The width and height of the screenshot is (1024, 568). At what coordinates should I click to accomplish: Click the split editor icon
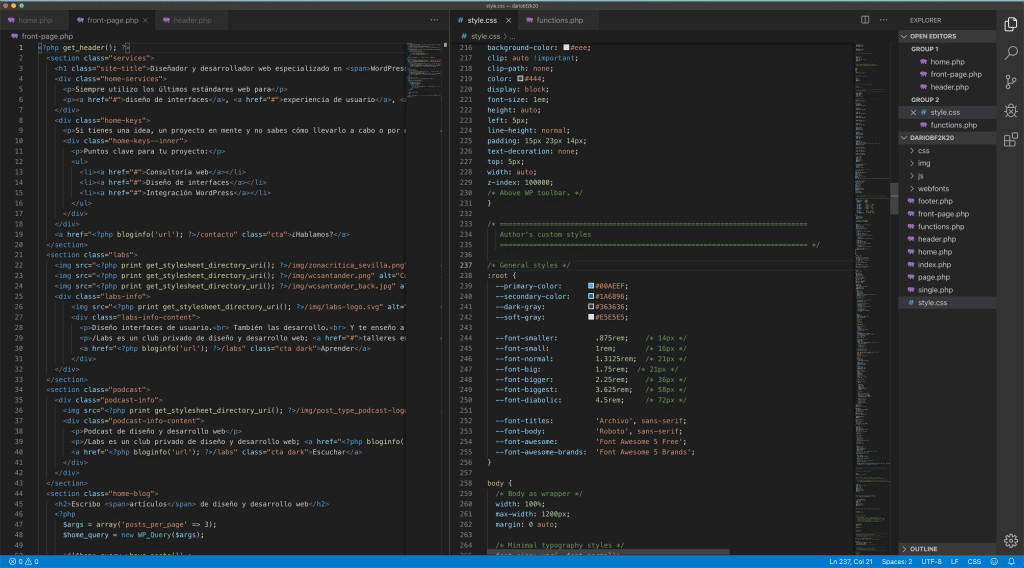[865, 20]
